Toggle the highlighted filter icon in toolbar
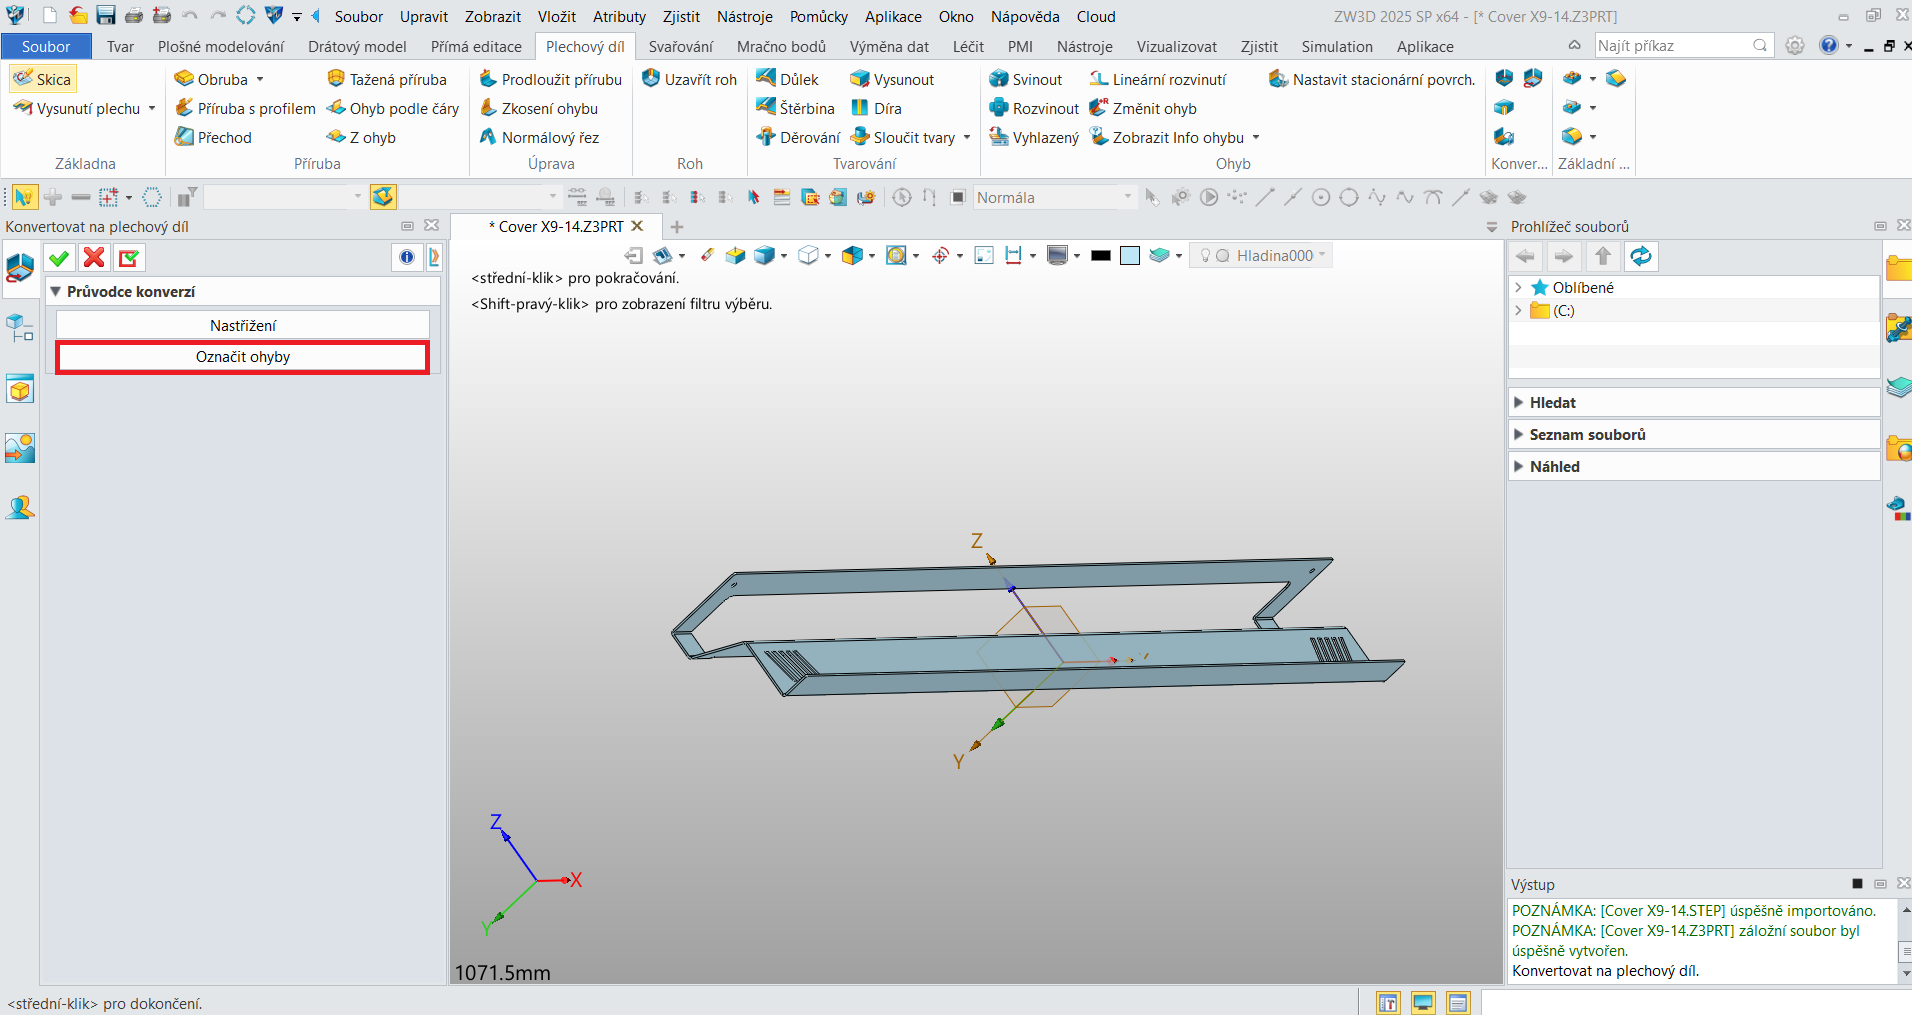The image size is (1912, 1015). point(383,197)
